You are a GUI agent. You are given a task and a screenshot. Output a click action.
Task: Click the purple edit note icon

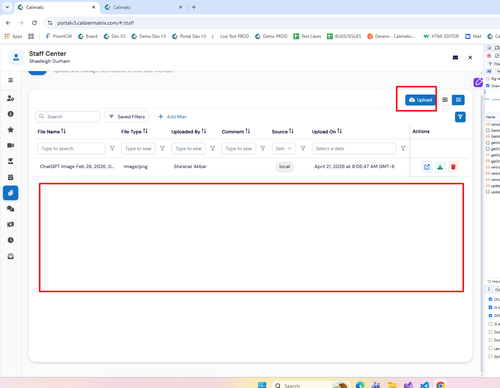[x=478, y=82]
